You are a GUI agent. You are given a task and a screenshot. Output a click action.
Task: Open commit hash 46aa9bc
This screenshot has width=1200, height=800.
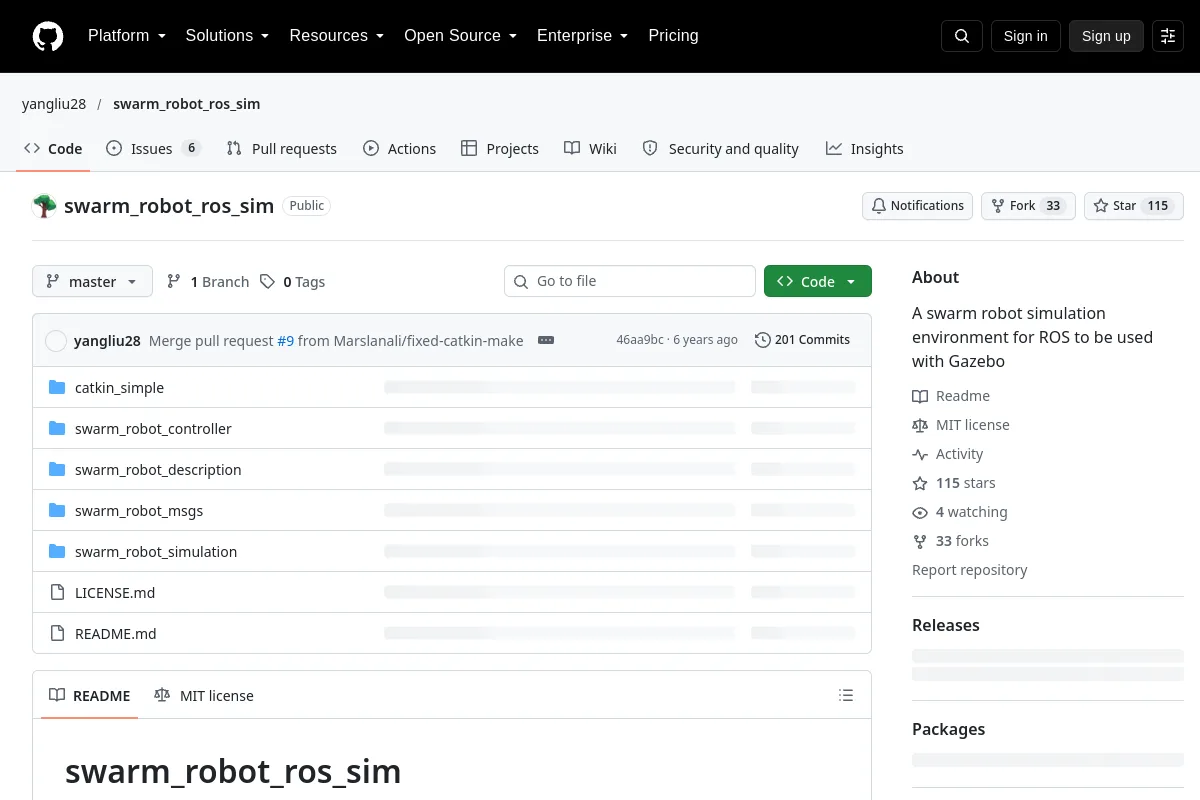639,340
